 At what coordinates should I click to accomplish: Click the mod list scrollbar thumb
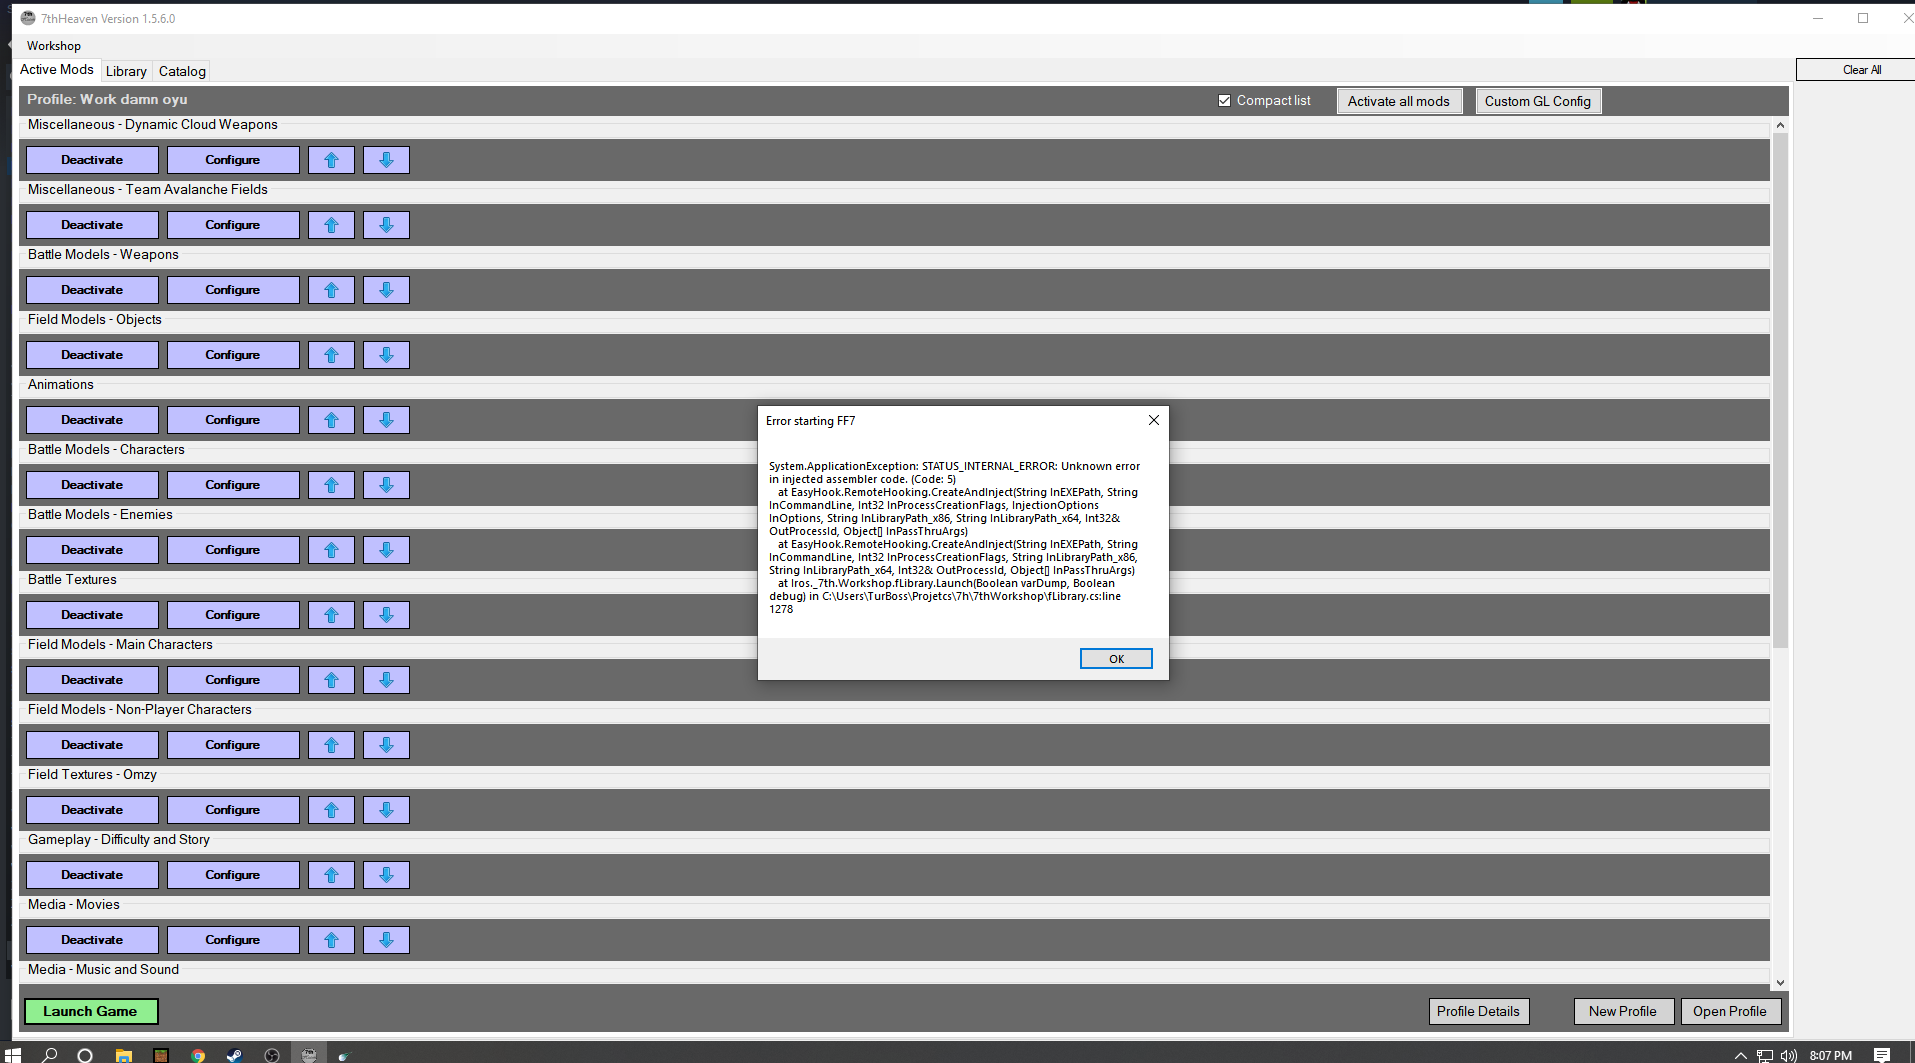pyautogui.click(x=1780, y=390)
